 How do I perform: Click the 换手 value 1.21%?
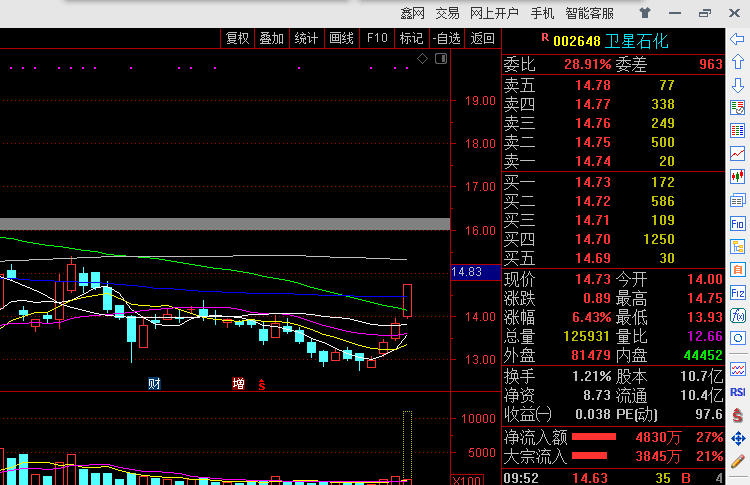(592, 376)
